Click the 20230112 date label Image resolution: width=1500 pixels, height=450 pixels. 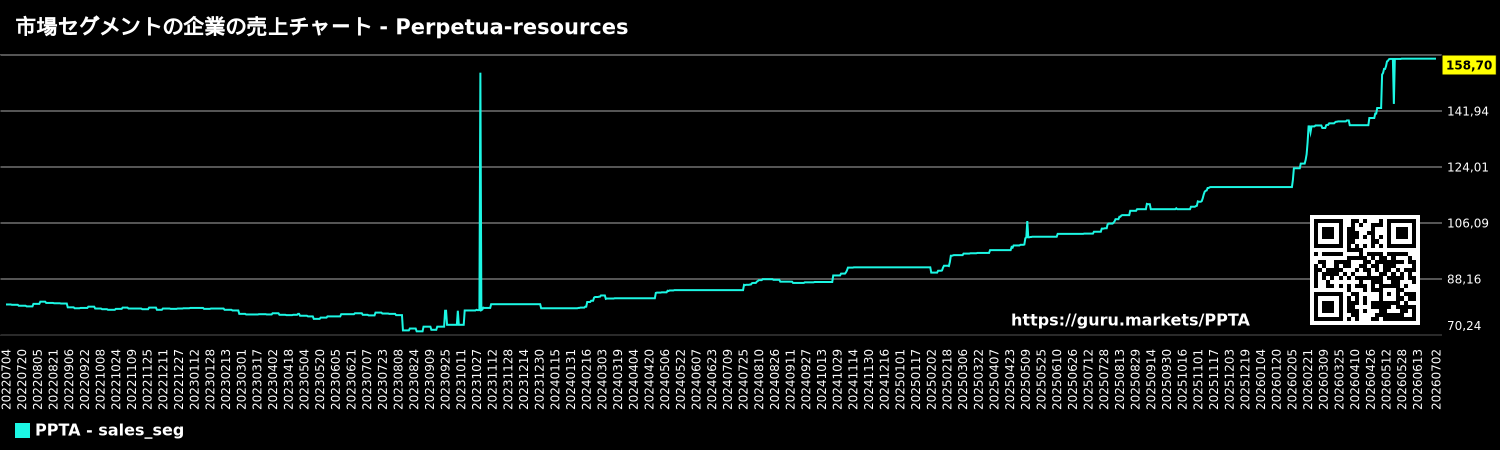(195, 379)
